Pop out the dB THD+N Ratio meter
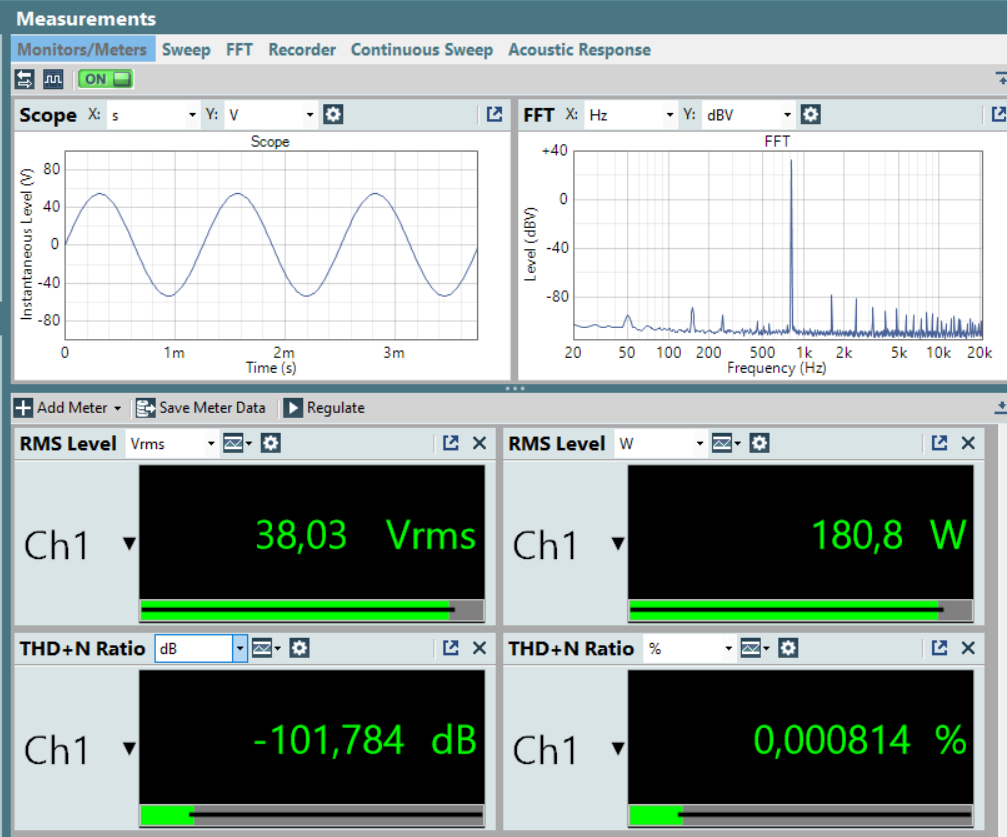 451,648
